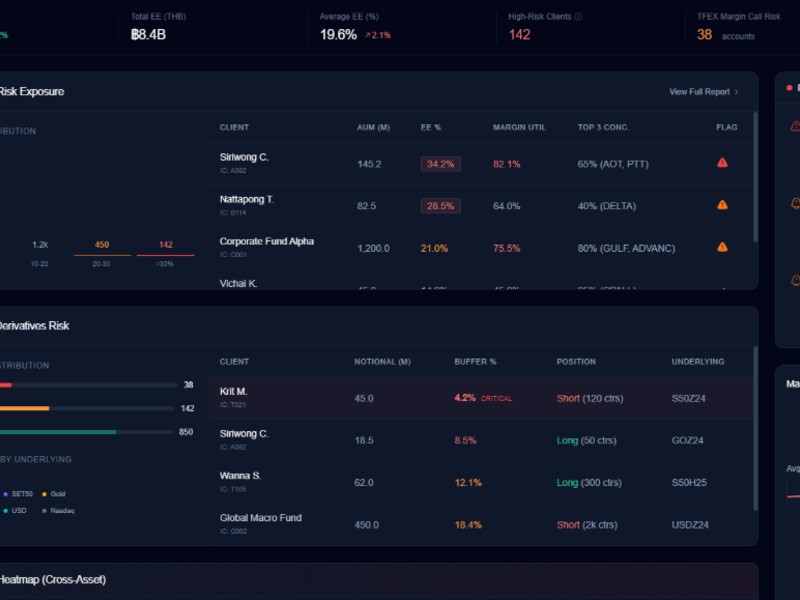The width and height of the screenshot is (800, 600).
Task: Click the red alert triangle in right panel
Action: click(795, 126)
